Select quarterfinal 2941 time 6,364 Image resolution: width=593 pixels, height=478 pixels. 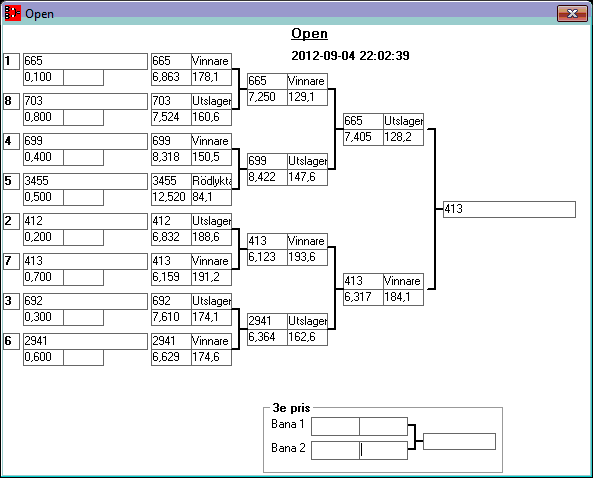click(267, 337)
